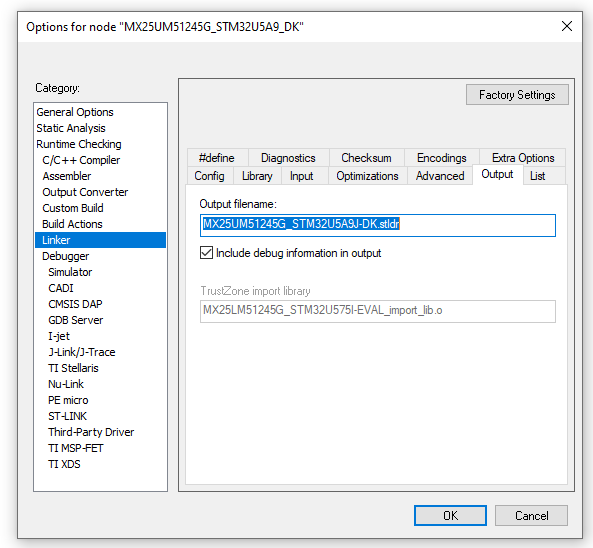
Task: Select TI Stellaris entry
Action: click(x=73, y=368)
